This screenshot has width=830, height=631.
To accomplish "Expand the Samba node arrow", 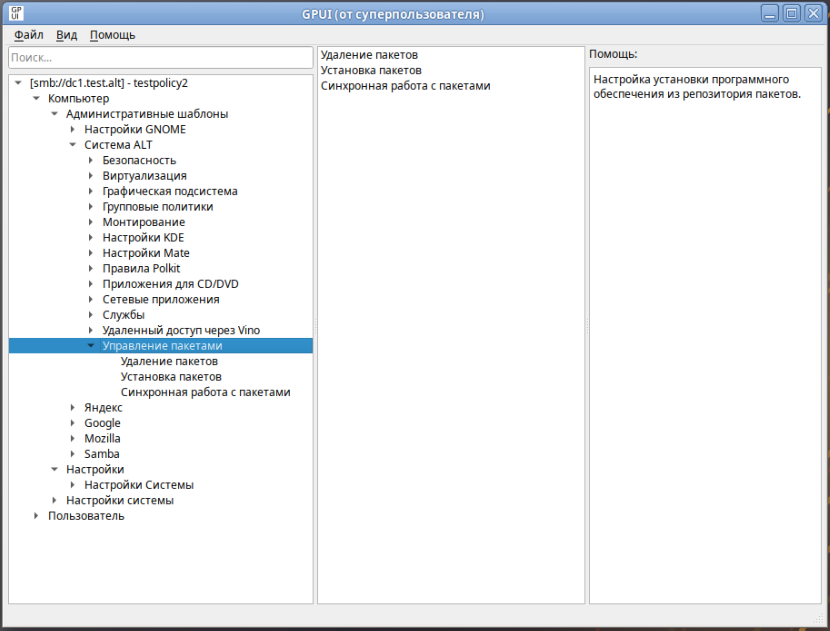I will (73, 454).
